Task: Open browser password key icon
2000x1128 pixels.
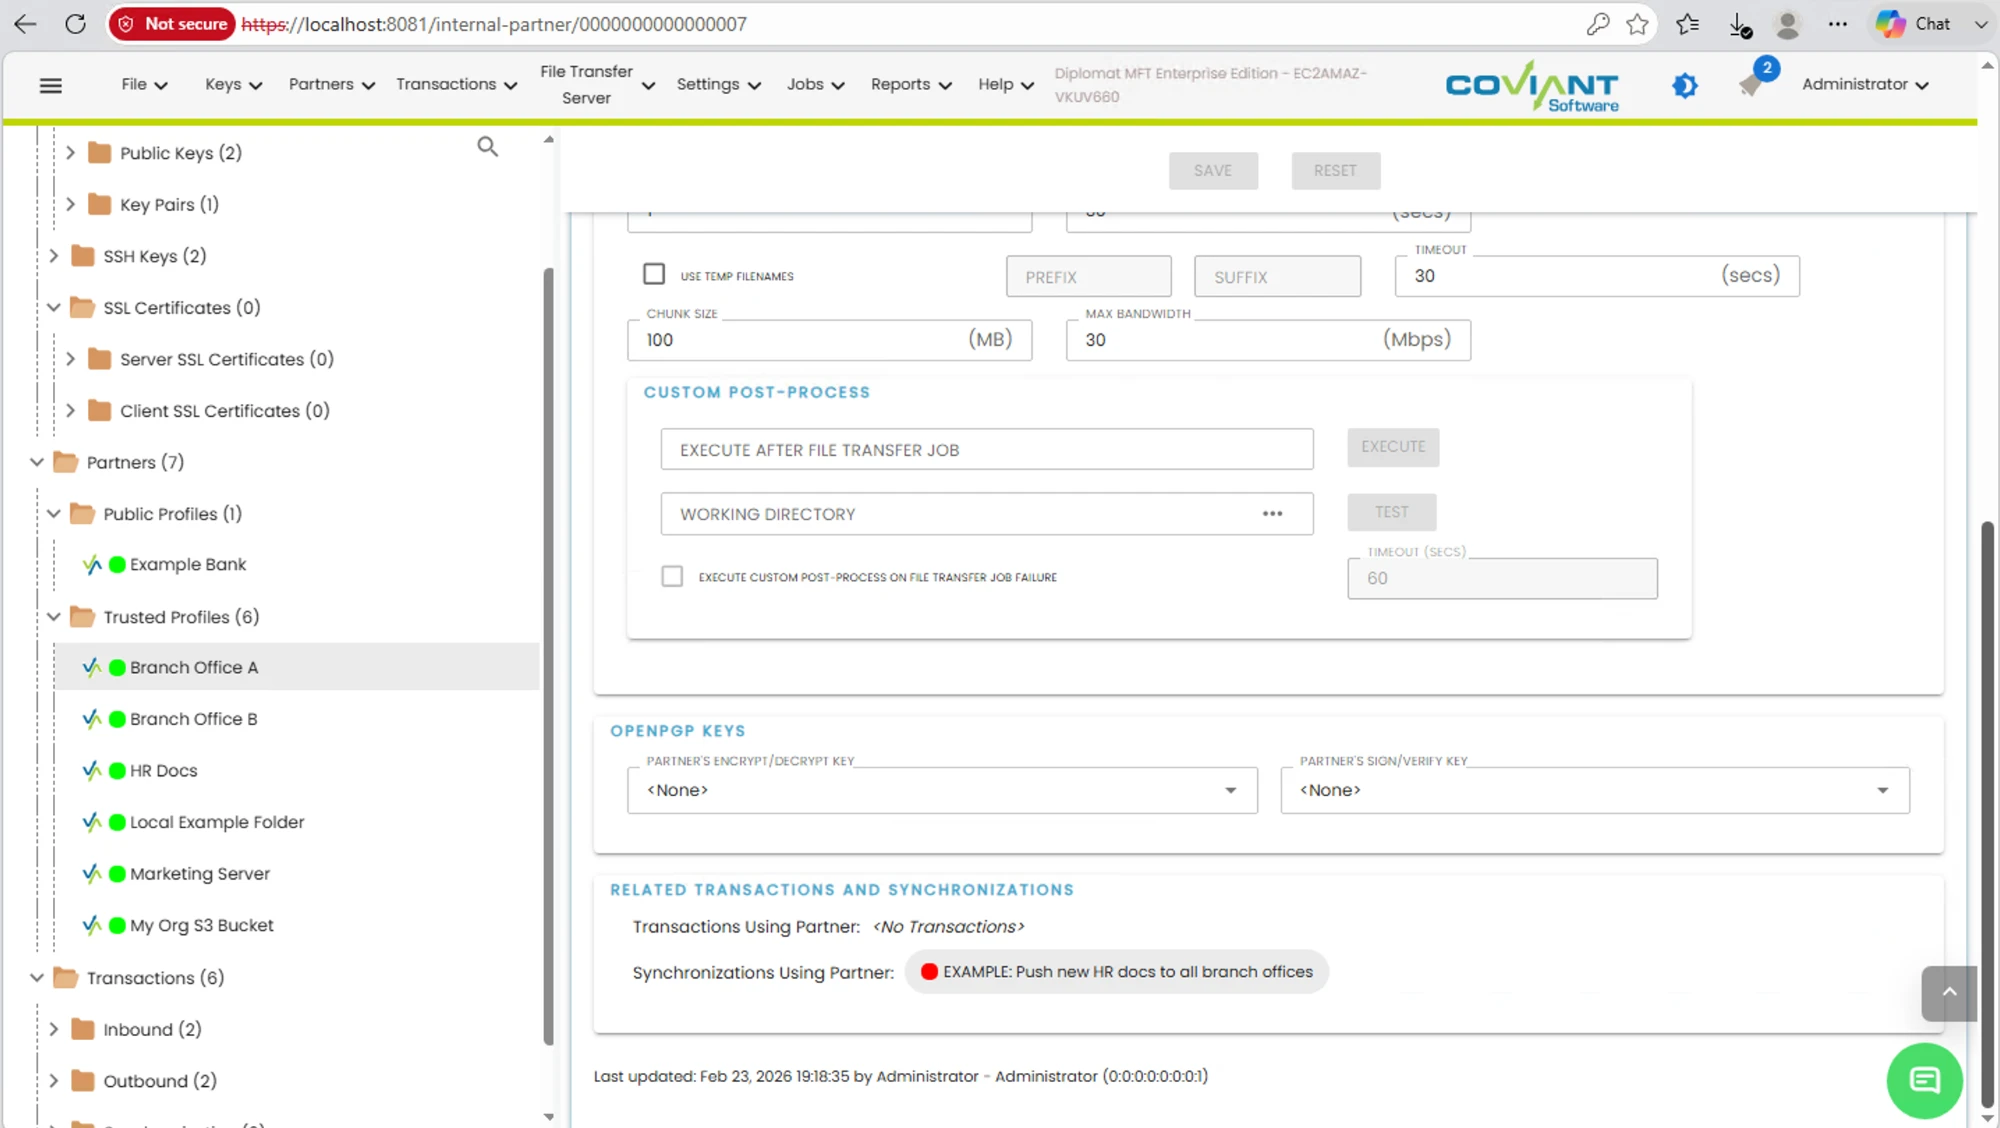Action: tap(1598, 24)
